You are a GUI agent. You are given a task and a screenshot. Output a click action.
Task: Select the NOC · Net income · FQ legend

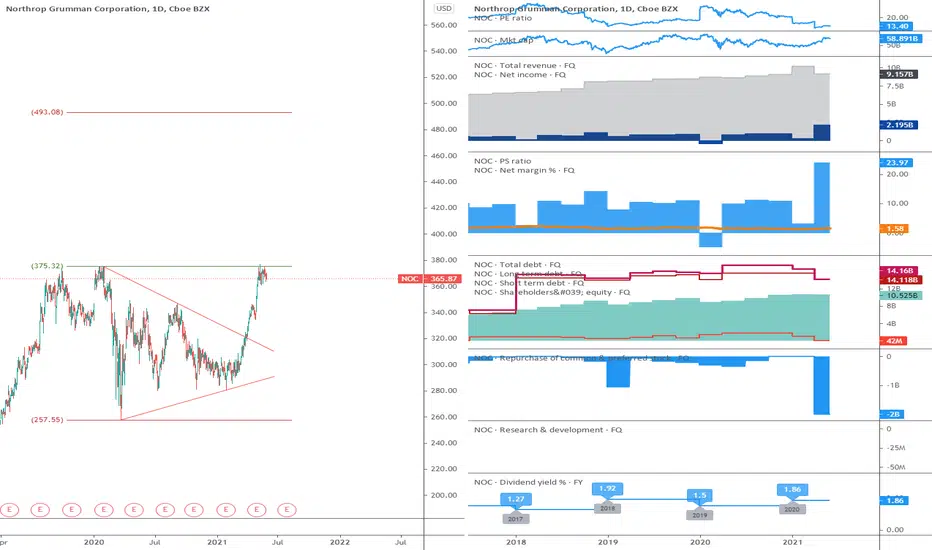point(520,75)
